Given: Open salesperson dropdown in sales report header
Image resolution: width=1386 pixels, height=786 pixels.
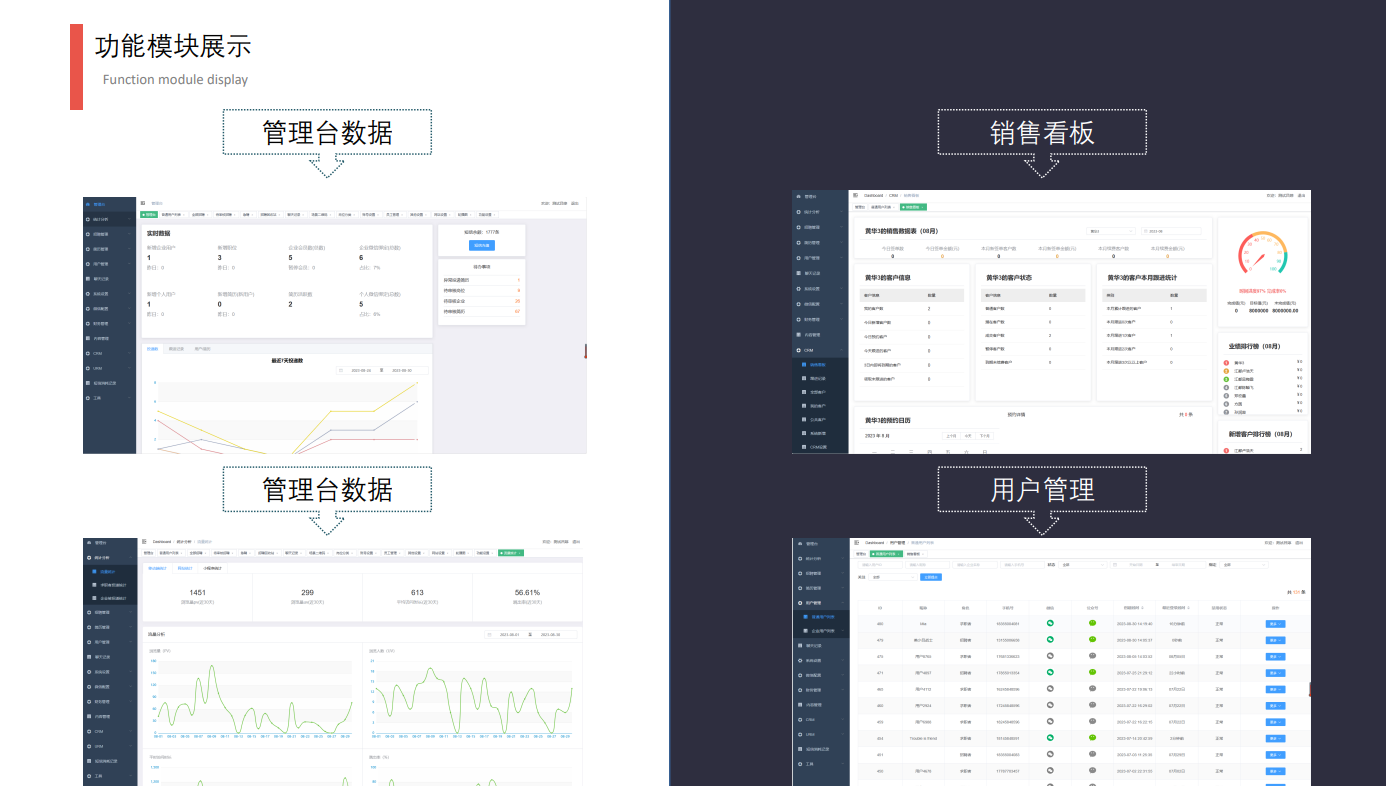Looking at the screenshot, I should [1111, 231].
